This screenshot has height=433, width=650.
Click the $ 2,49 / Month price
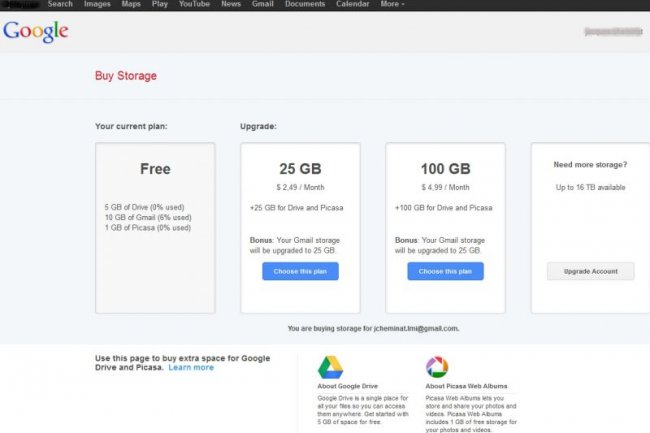point(300,187)
